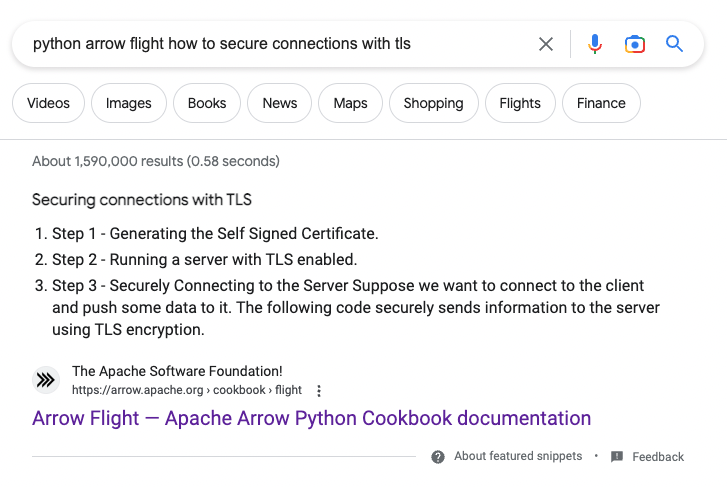Go to the Flights tab
The image size is (727, 487).
click(x=520, y=103)
